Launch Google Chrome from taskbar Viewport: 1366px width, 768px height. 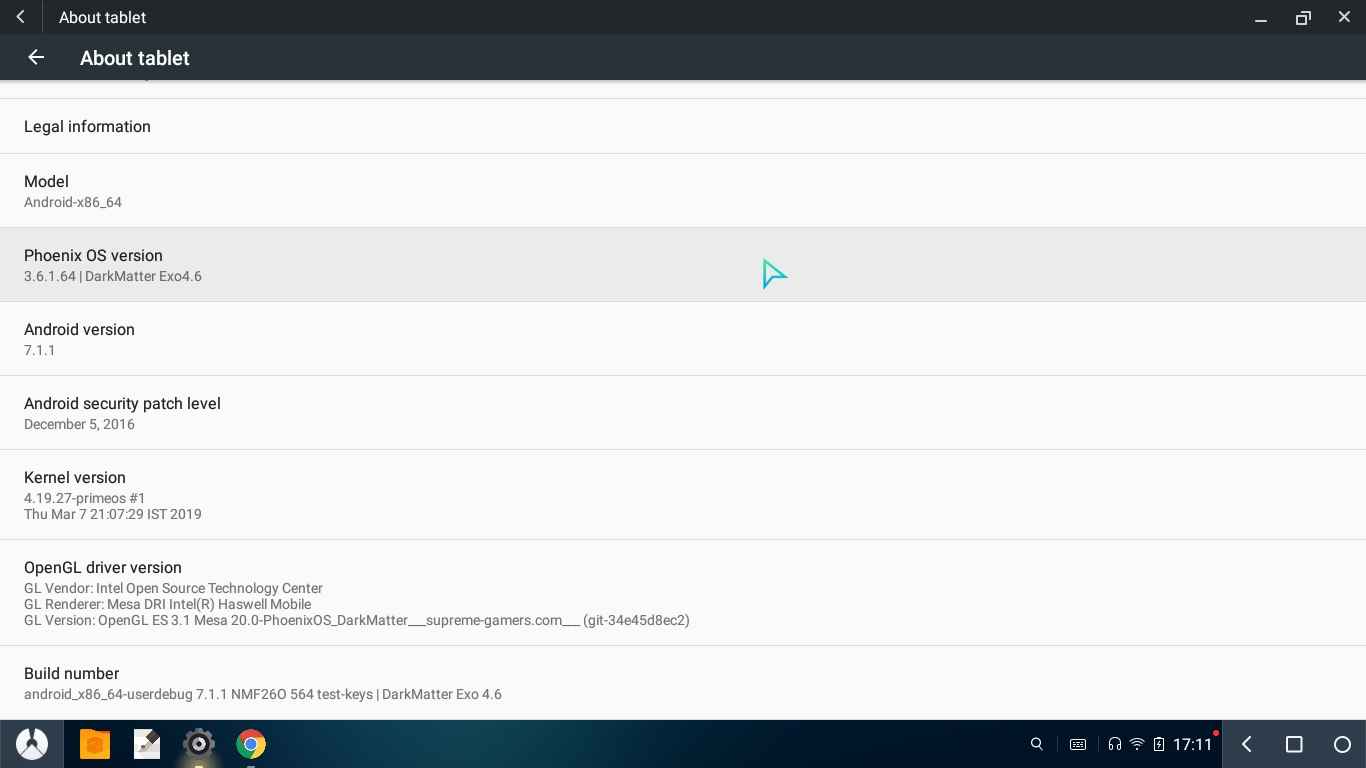(251, 744)
